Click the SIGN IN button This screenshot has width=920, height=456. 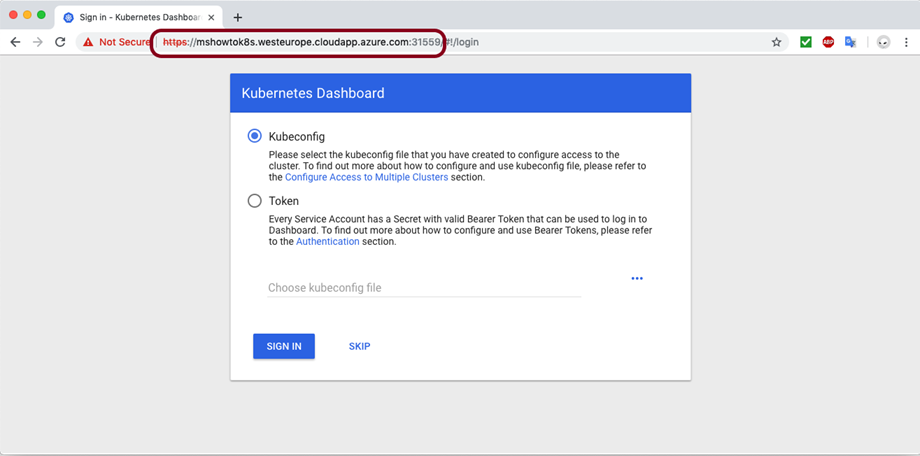[284, 346]
